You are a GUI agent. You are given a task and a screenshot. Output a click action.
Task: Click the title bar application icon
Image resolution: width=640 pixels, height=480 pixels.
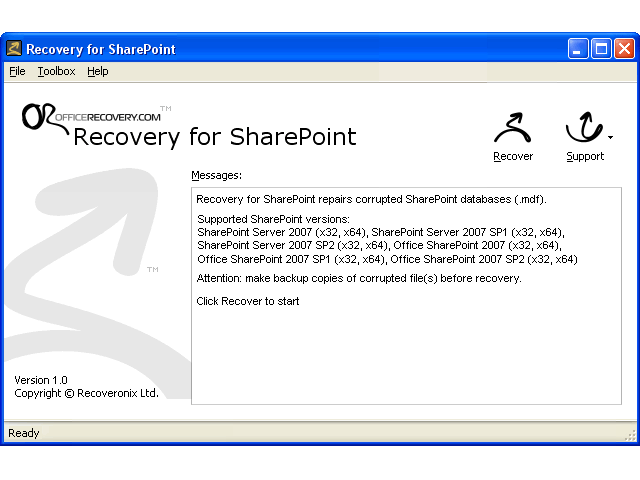[14, 49]
